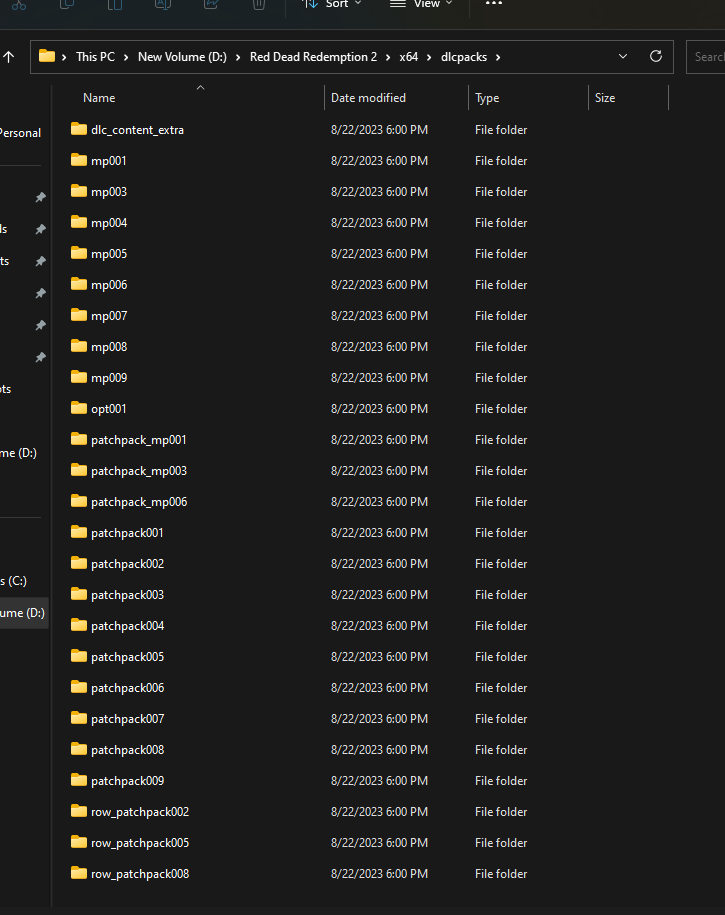Click folder icon next to opt001
725x915 pixels.
(79, 408)
